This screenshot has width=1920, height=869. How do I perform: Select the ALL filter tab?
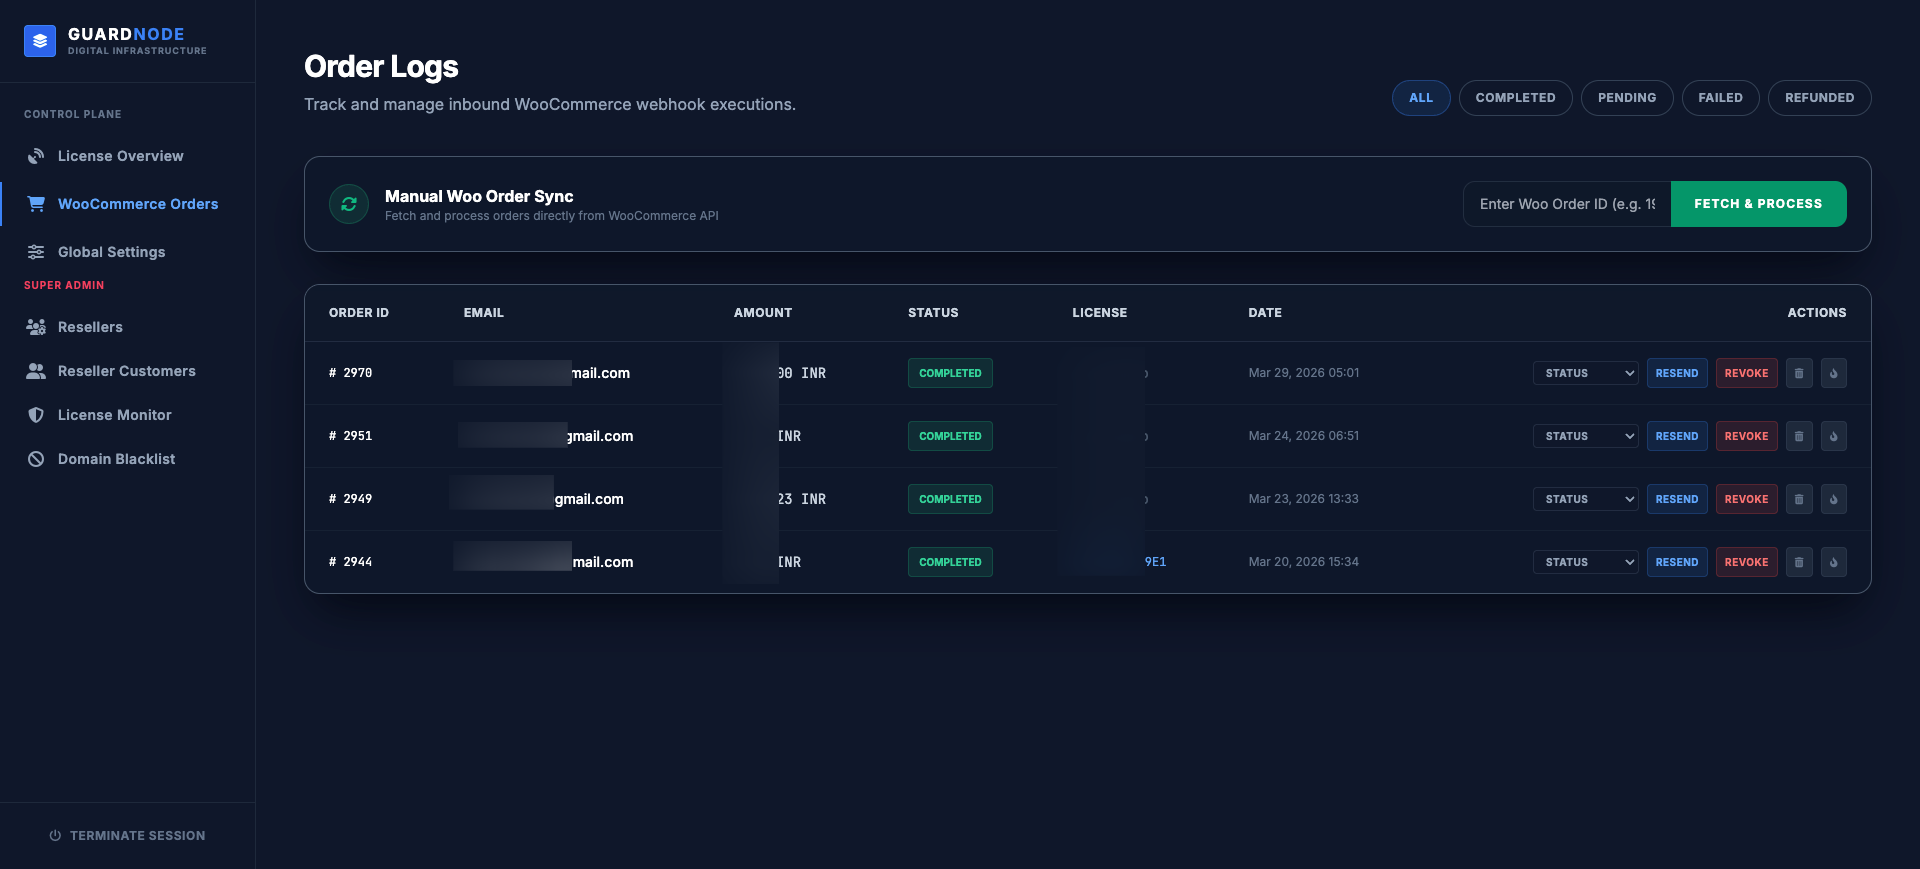point(1421,98)
